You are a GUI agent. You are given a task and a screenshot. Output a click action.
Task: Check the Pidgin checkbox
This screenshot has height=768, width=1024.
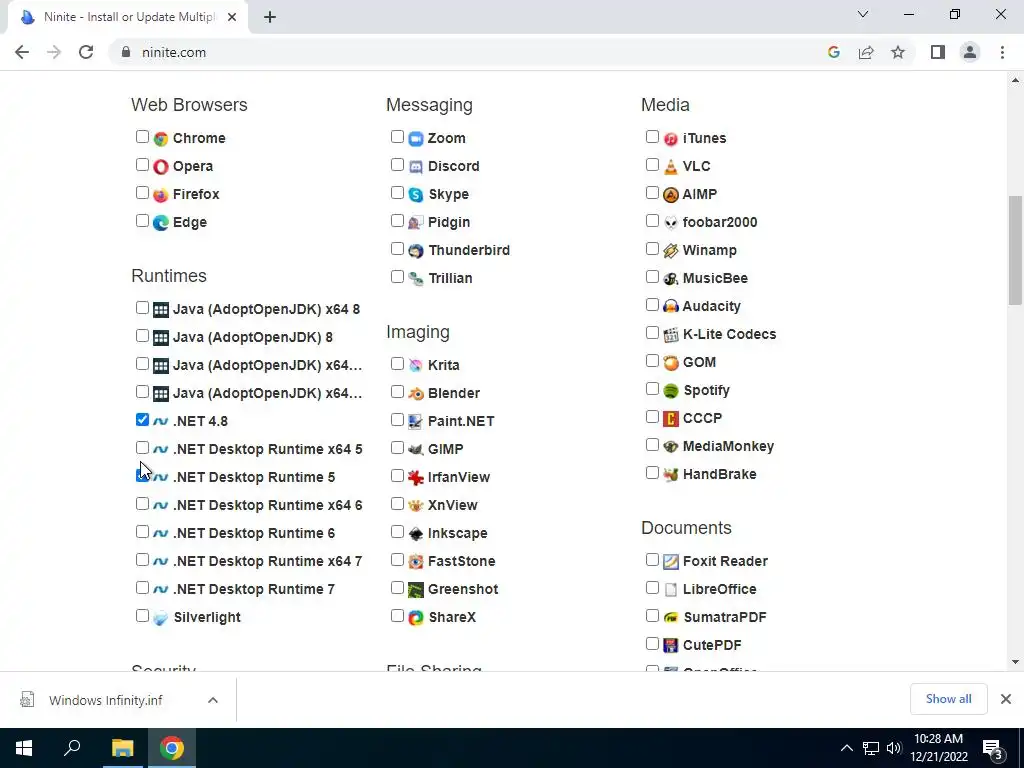pyautogui.click(x=397, y=221)
